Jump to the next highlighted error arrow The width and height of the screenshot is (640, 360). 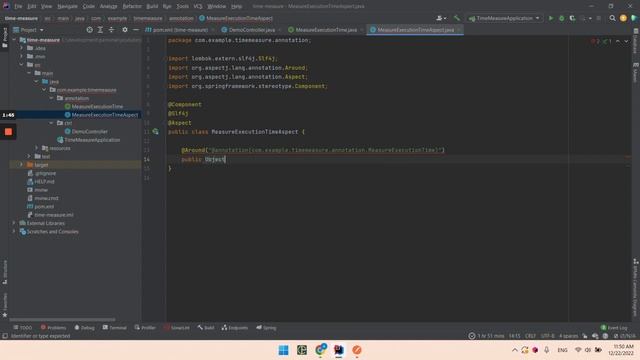pyautogui.click(x=626, y=41)
